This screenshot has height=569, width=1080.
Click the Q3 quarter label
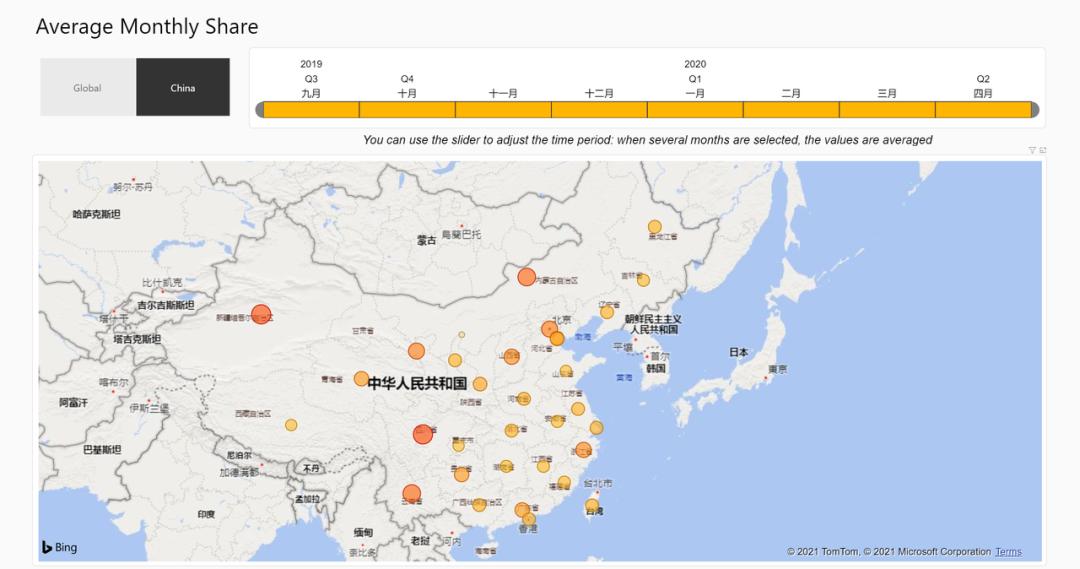[x=311, y=79]
